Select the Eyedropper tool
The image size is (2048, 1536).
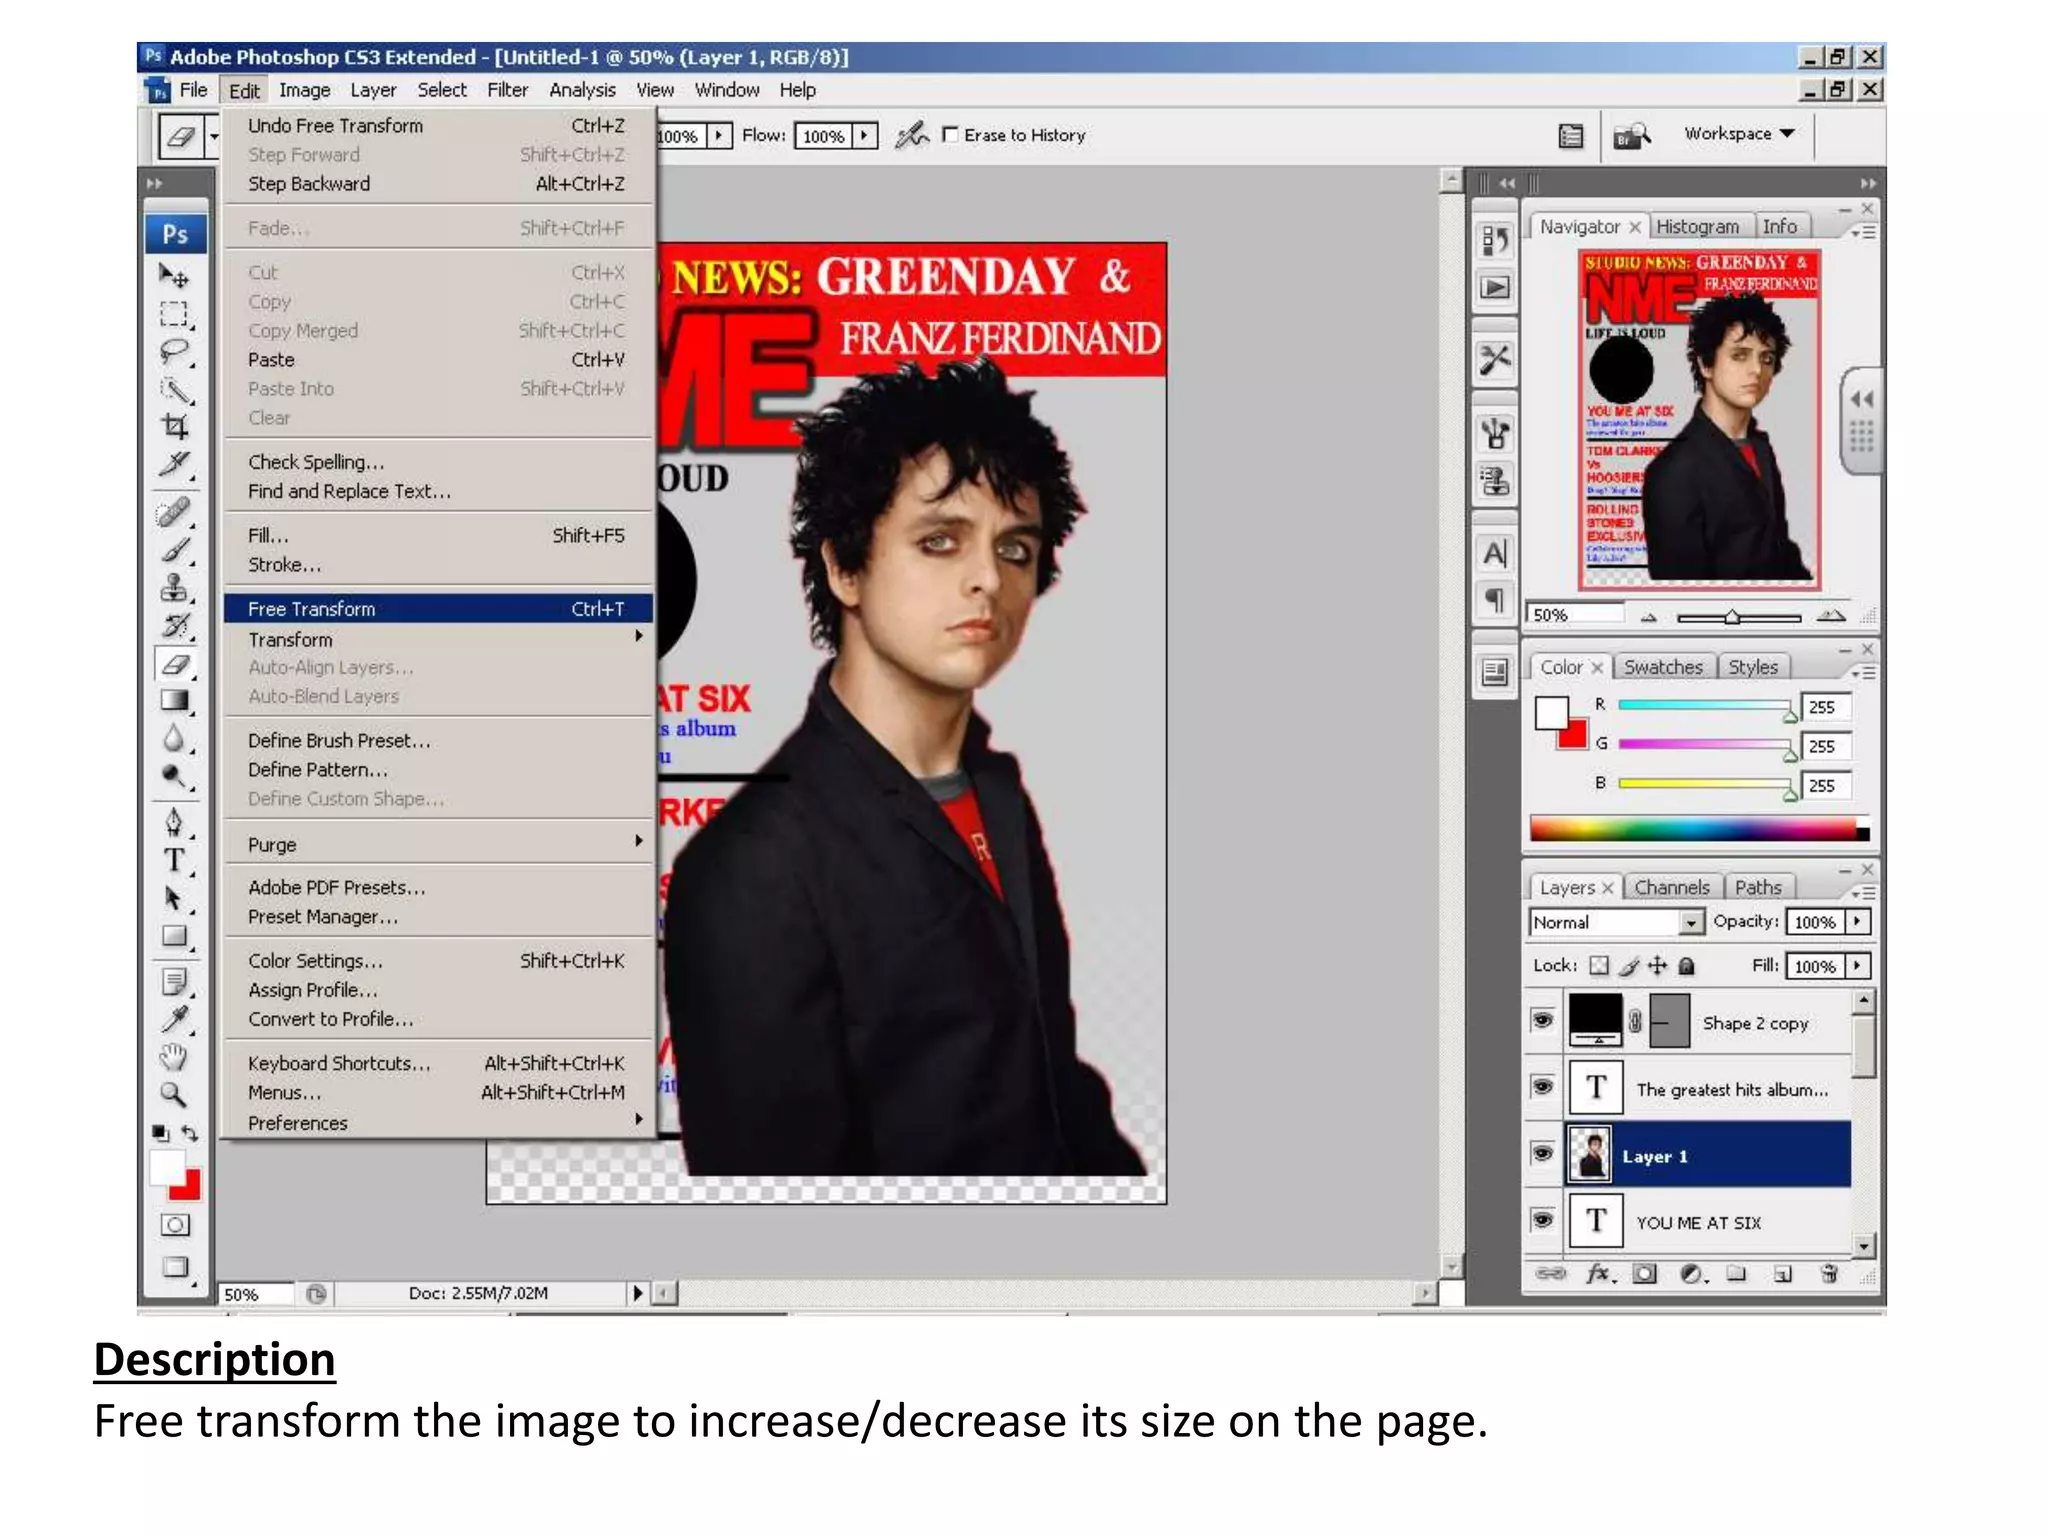click(174, 1020)
